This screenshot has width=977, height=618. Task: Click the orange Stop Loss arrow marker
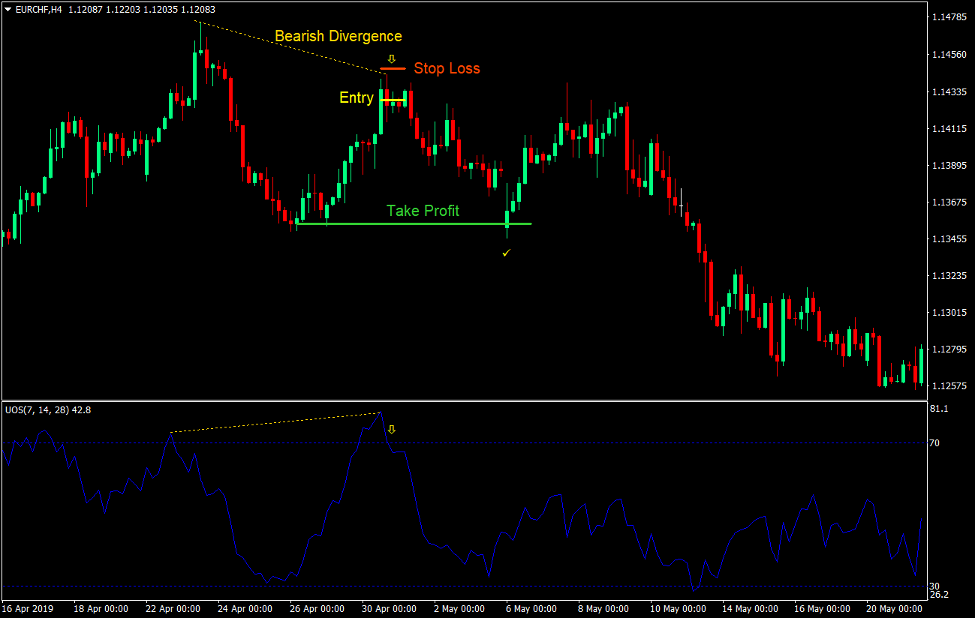(391, 59)
